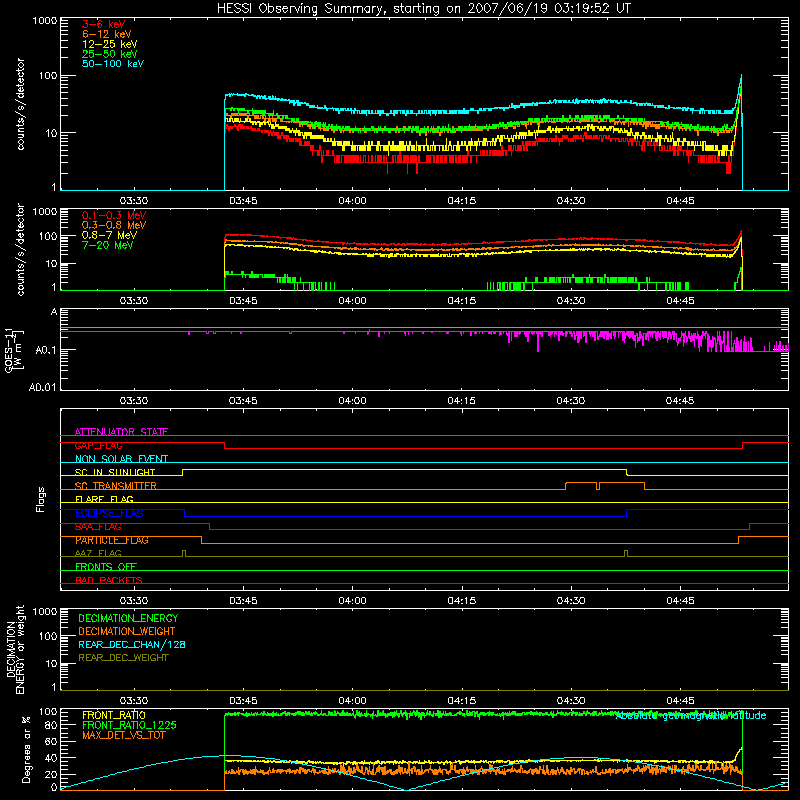Screen dimensions: 800x800
Task: Click the 12-25 keV legend entry
Action: point(110,44)
